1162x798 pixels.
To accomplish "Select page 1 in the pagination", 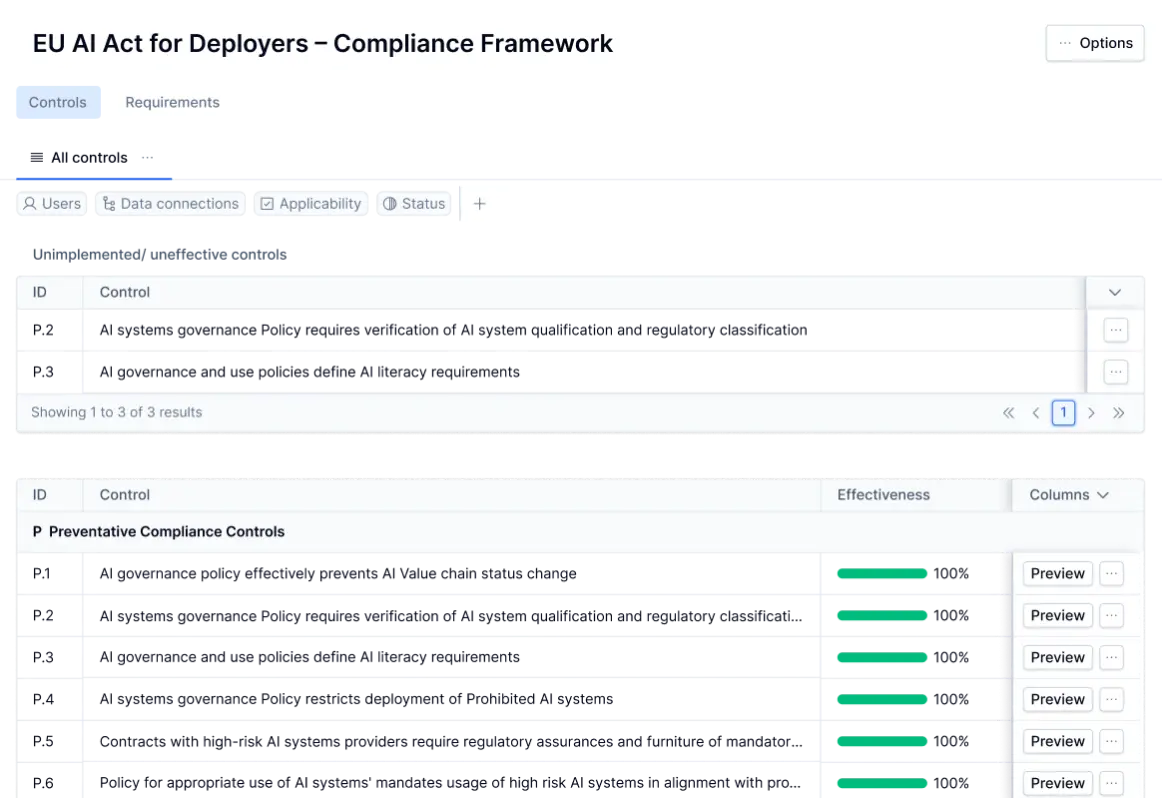I will pyautogui.click(x=1063, y=412).
